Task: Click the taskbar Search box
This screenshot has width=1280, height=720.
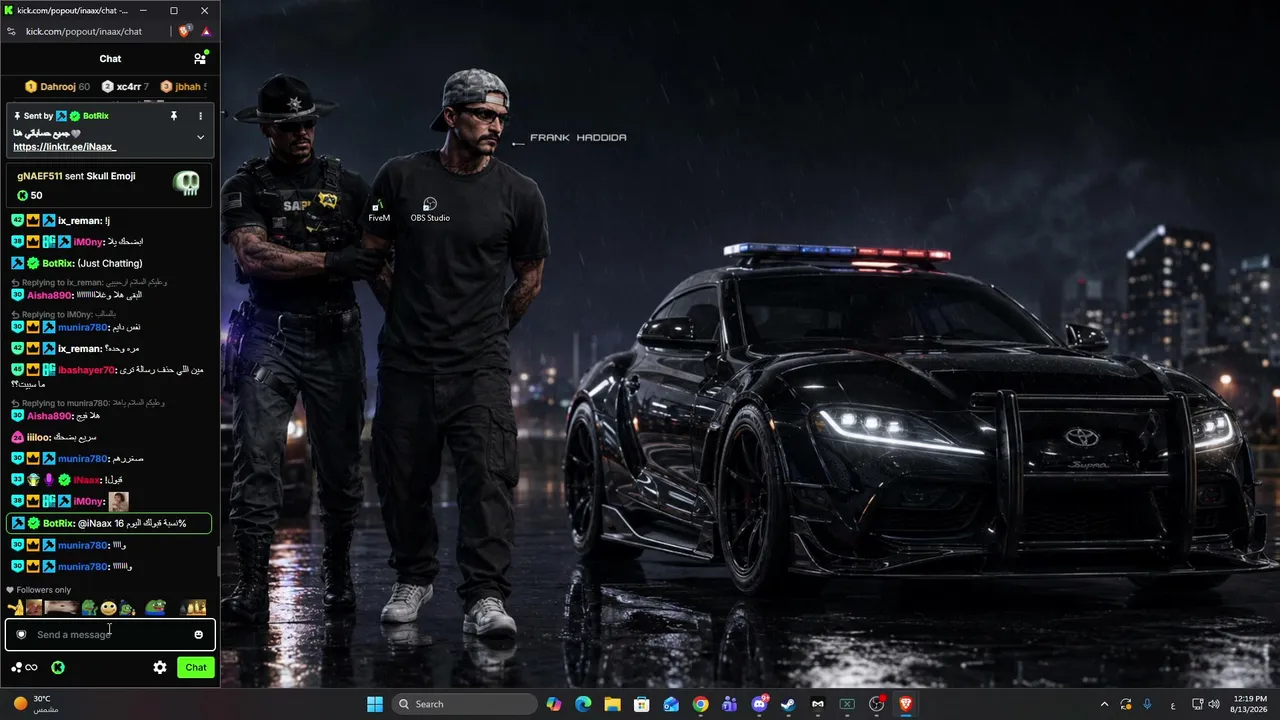Action: point(464,704)
